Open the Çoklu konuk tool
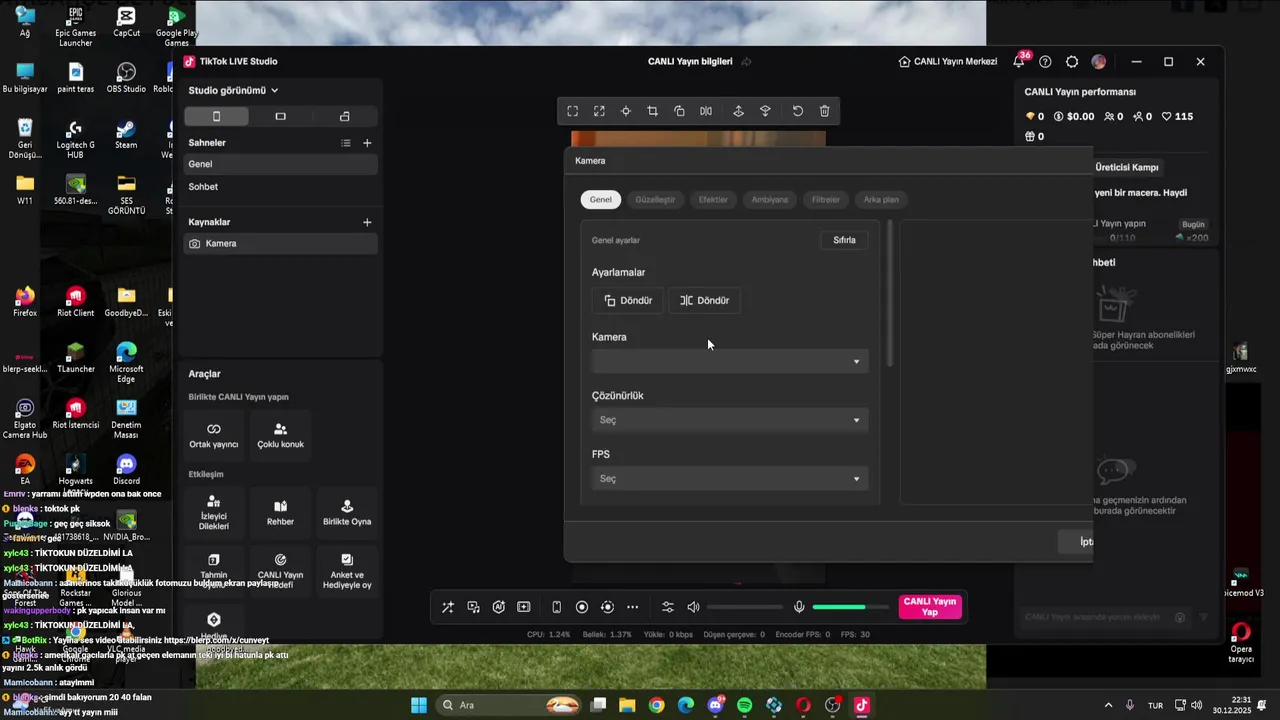This screenshot has width=1280, height=720. (280, 434)
